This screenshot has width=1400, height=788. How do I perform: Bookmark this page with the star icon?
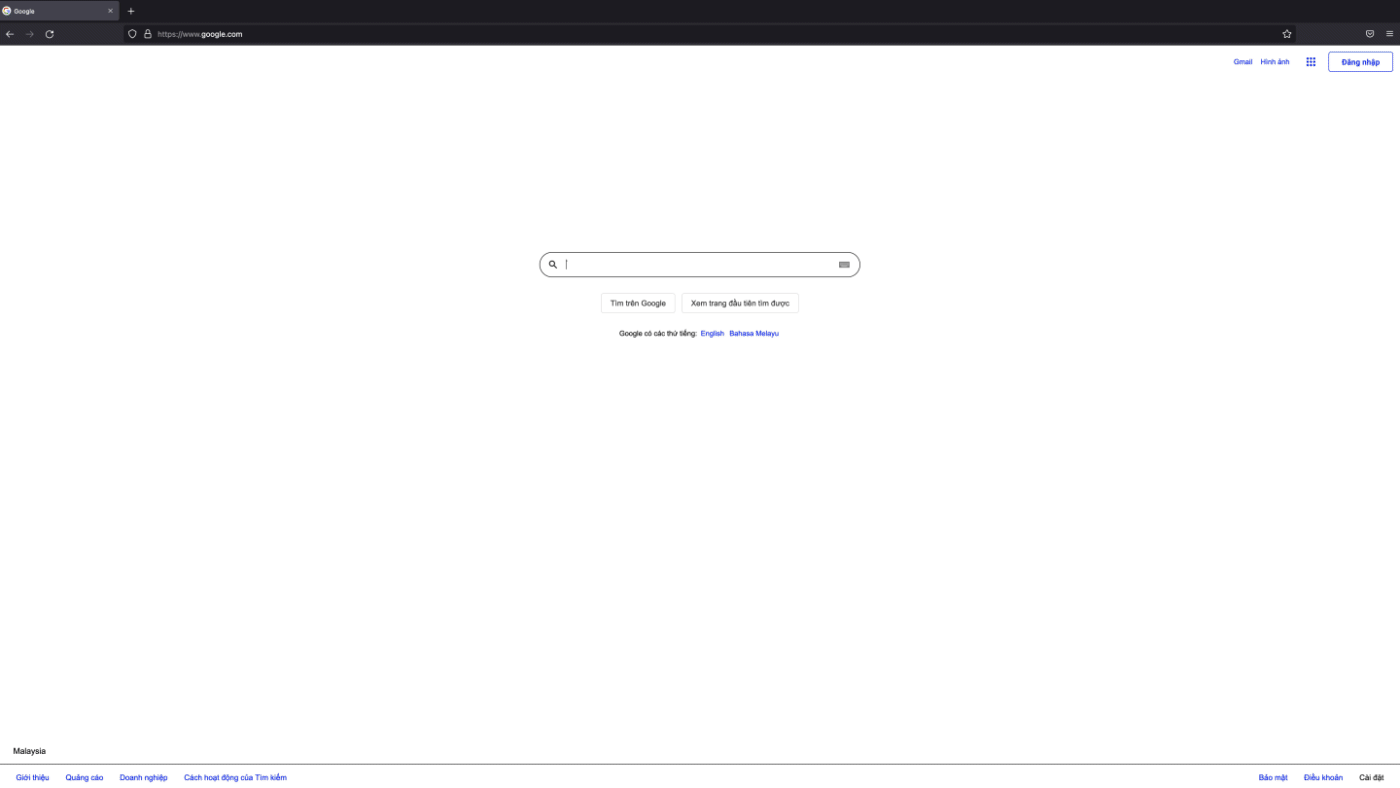[x=1287, y=34]
